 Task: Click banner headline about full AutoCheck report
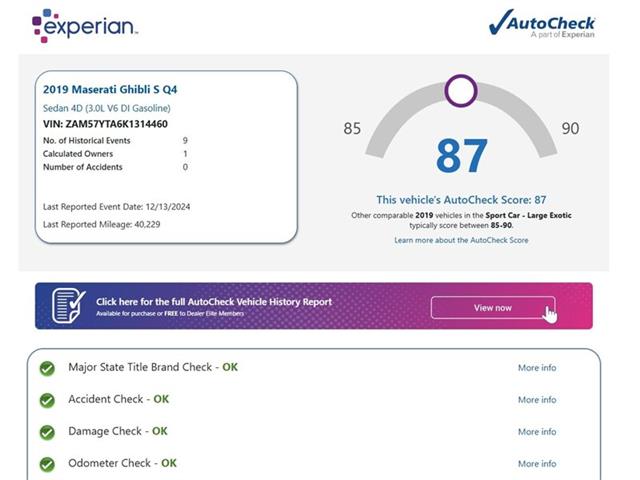coord(214,302)
